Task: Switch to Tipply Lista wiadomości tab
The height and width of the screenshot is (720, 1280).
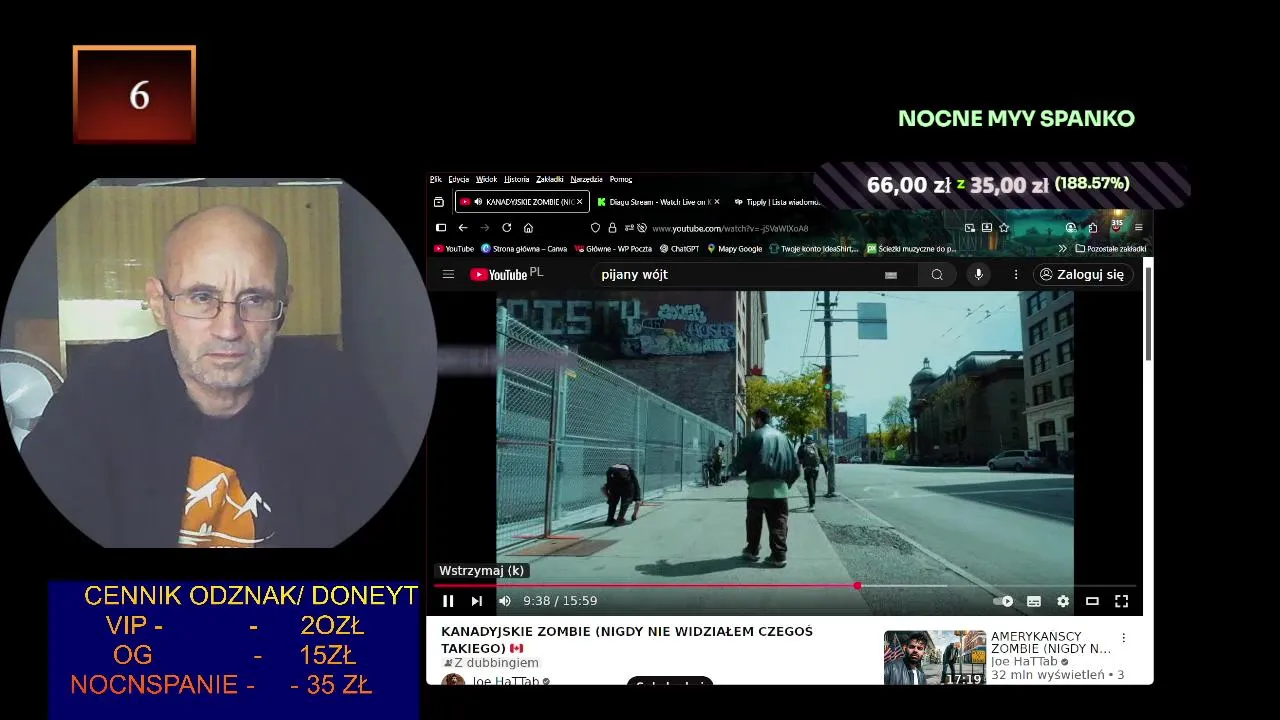Action: (x=776, y=202)
